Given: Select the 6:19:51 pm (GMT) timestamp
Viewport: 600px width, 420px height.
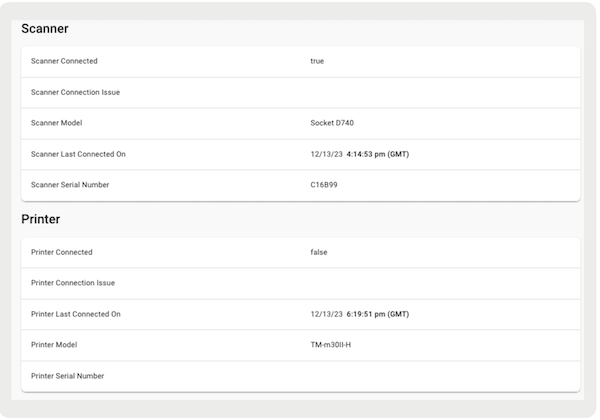Looking at the screenshot, I should coord(378,314).
